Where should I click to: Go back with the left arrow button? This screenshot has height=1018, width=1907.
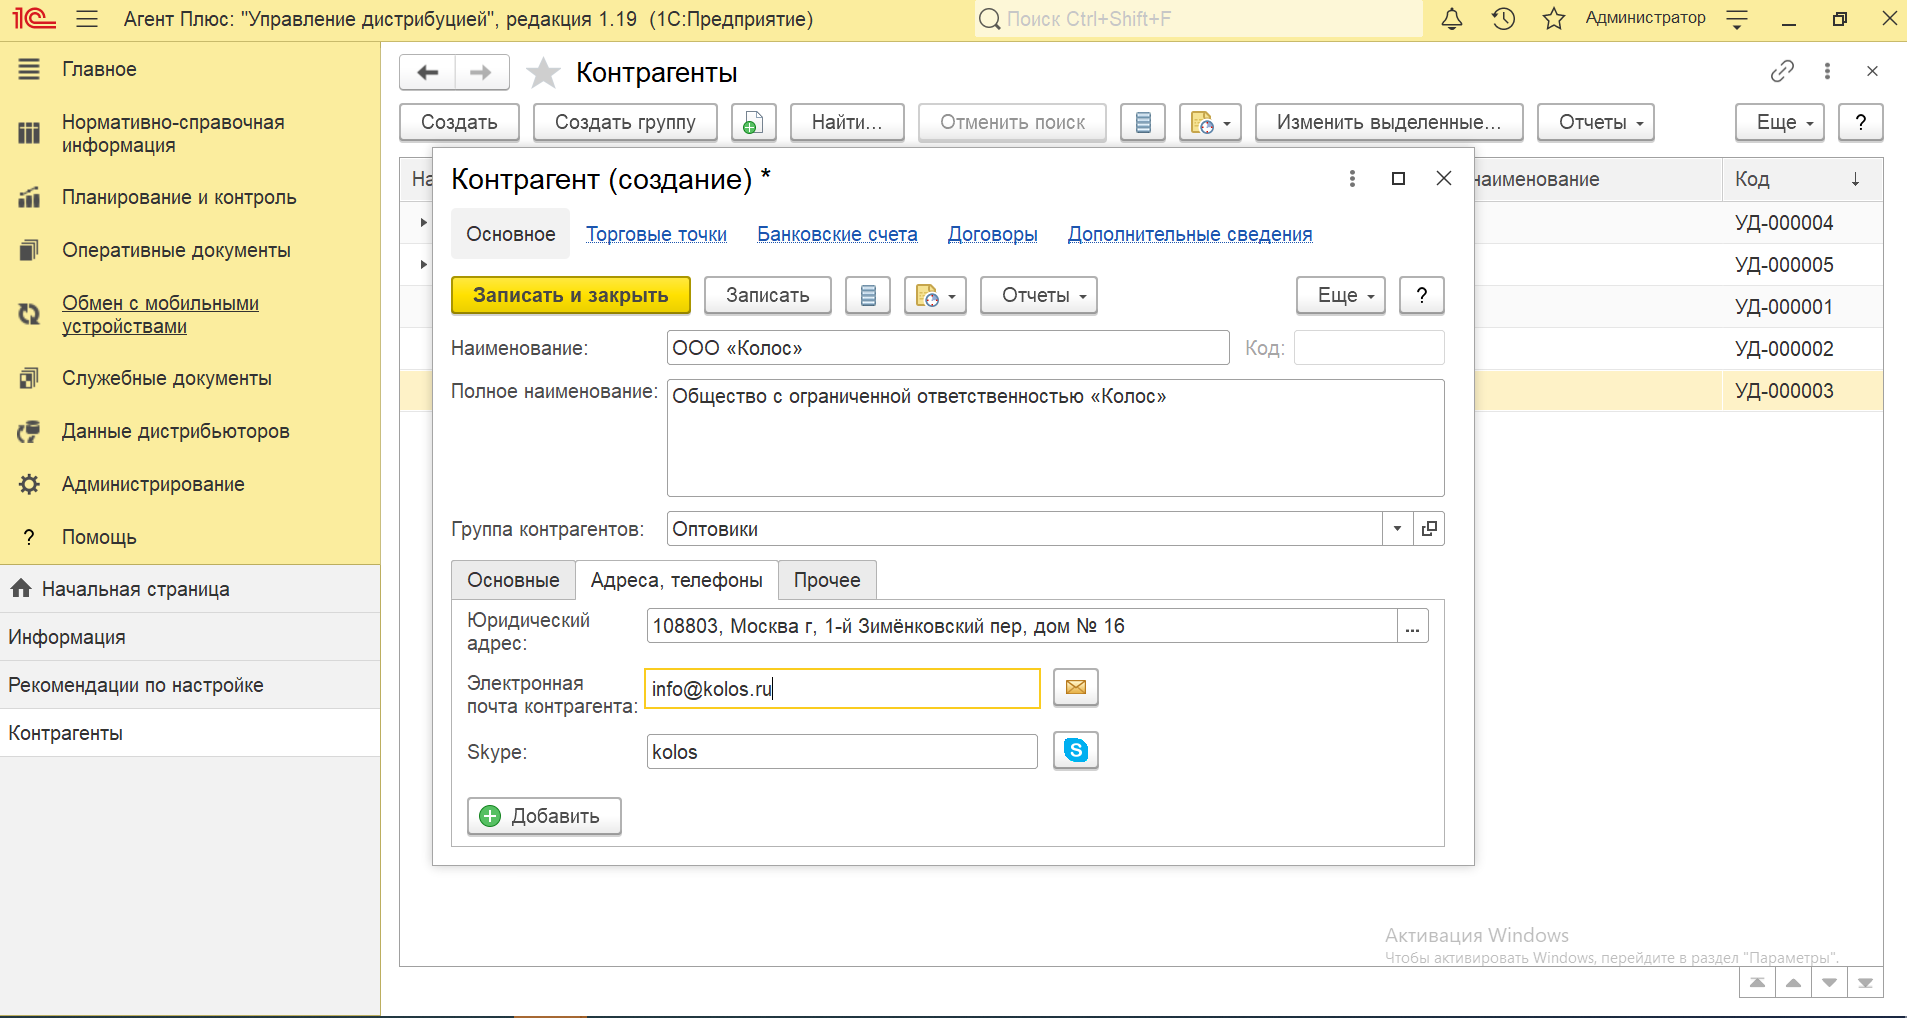click(x=427, y=72)
